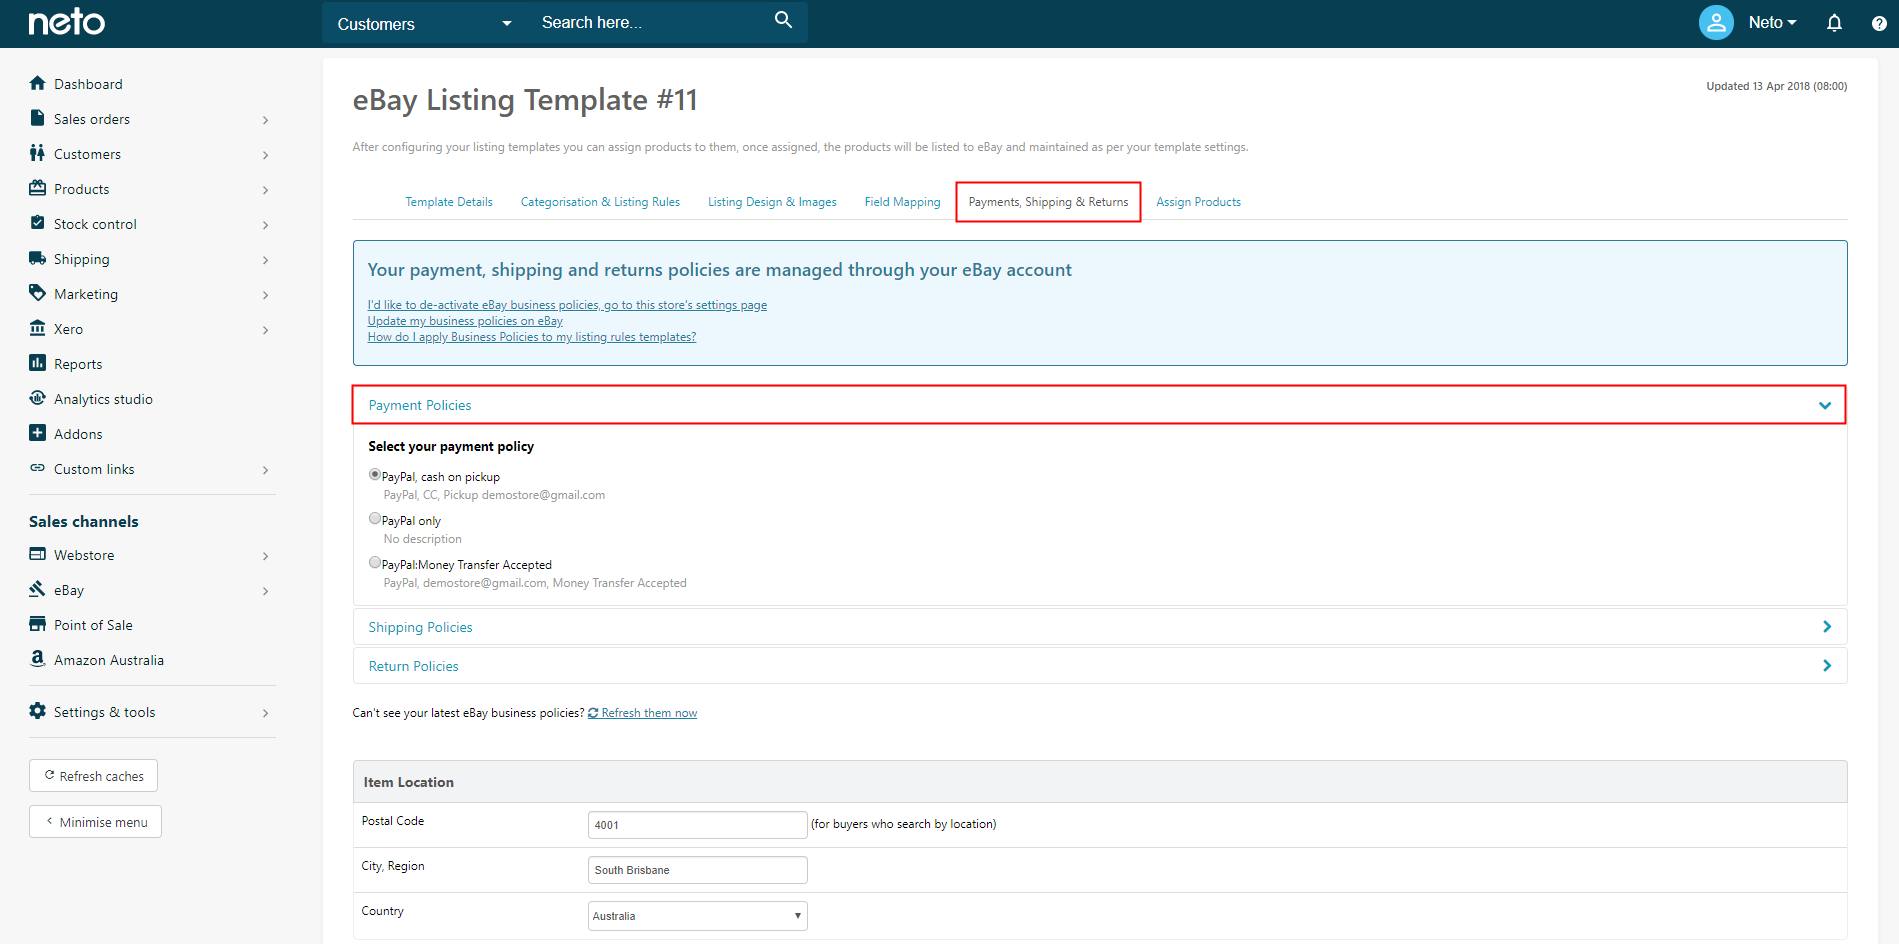Select PayPal, cash on pickup policy
1899x944 pixels.
[375, 475]
